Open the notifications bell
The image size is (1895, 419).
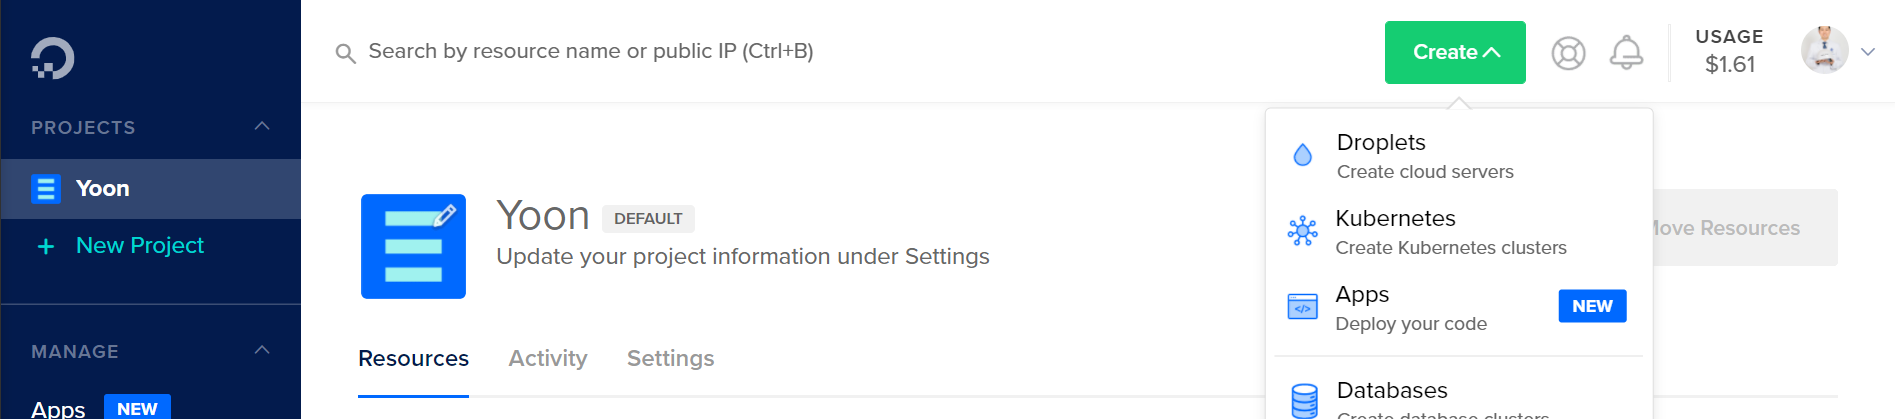1626,53
